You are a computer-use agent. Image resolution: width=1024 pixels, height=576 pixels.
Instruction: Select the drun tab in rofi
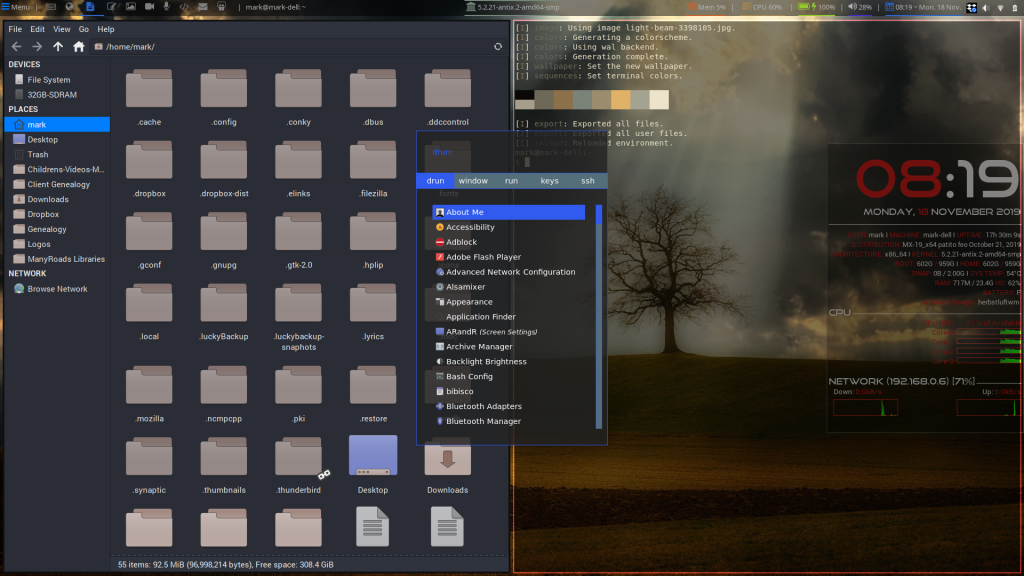click(x=436, y=181)
